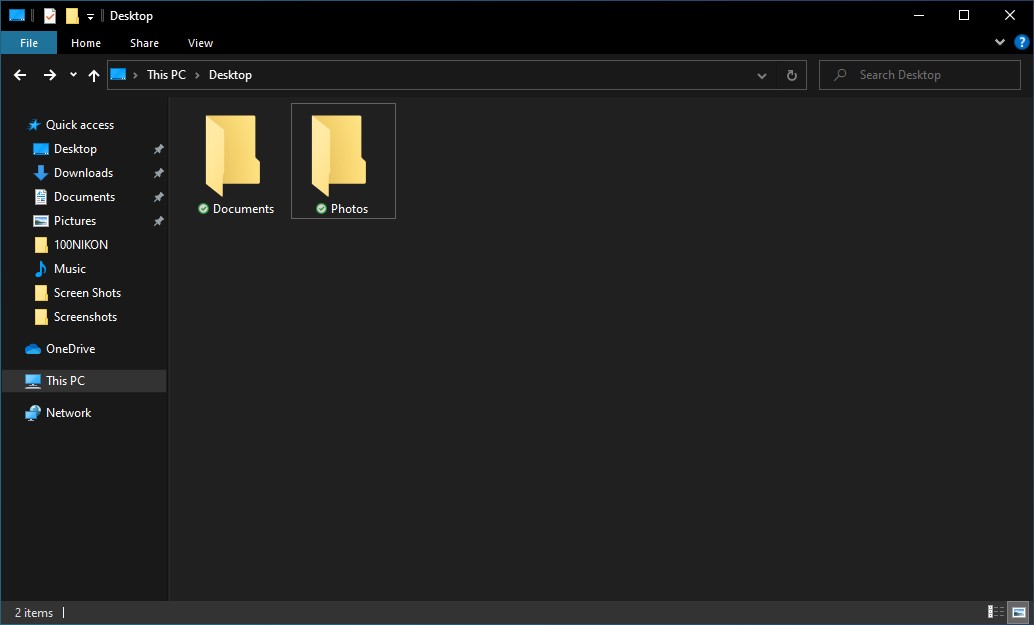This screenshot has width=1034, height=625.
Task: Open Documents in the navigation pane
Action: [84, 196]
